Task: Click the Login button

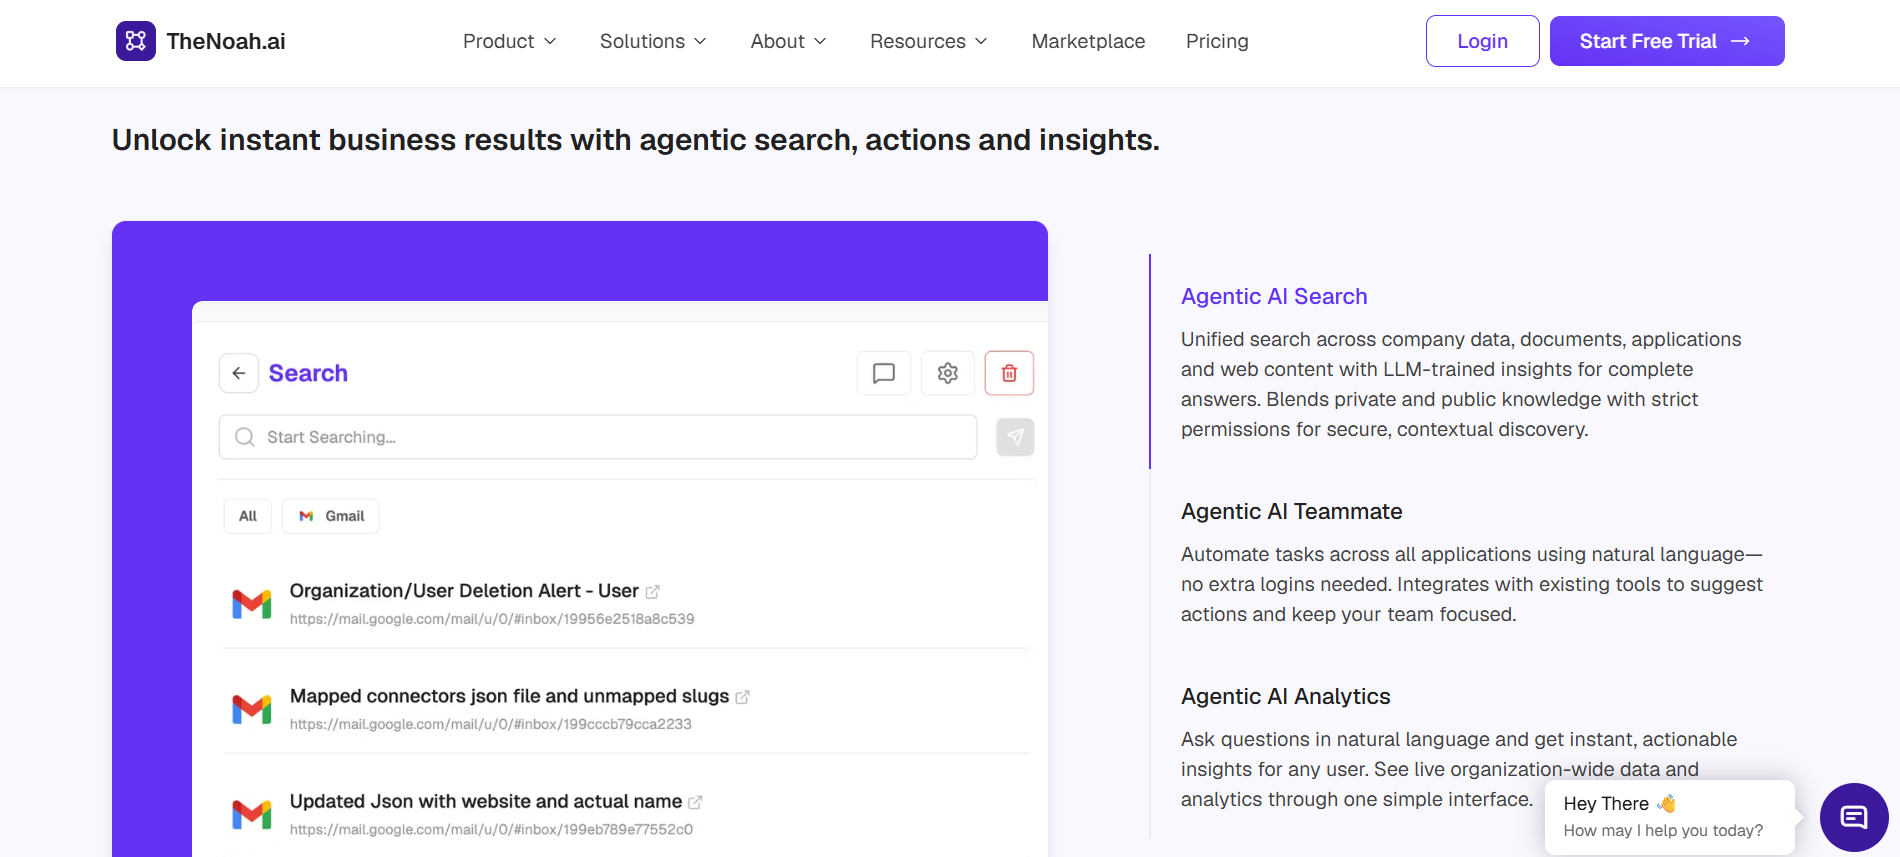Action: point(1482,41)
